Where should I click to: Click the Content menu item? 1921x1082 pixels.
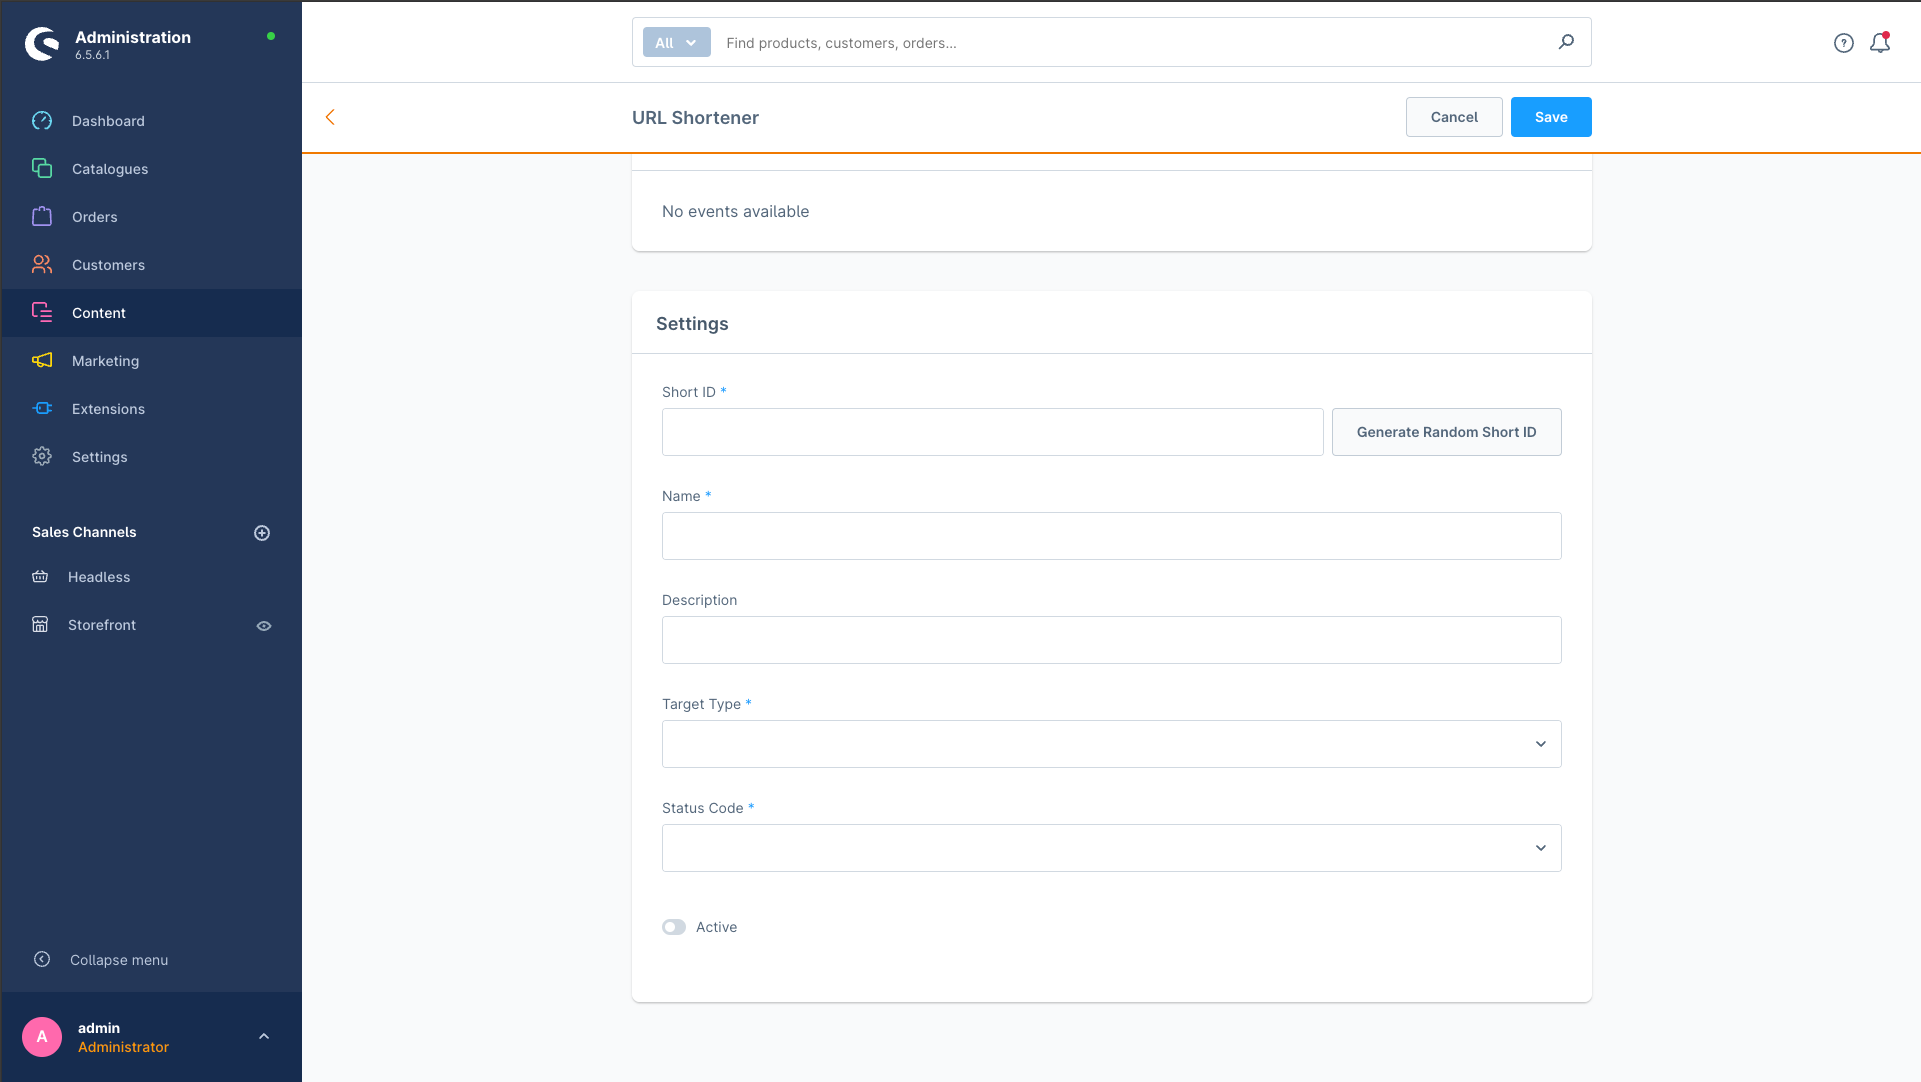pos(98,313)
